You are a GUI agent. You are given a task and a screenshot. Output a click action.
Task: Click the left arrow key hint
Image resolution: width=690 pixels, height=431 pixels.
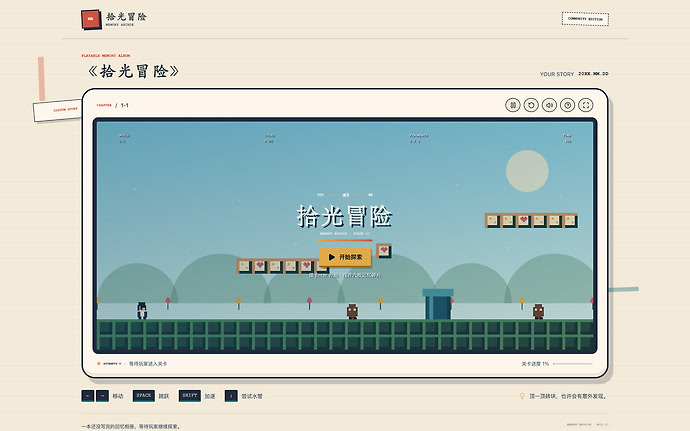pyautogui.click(x=88, y=396)
